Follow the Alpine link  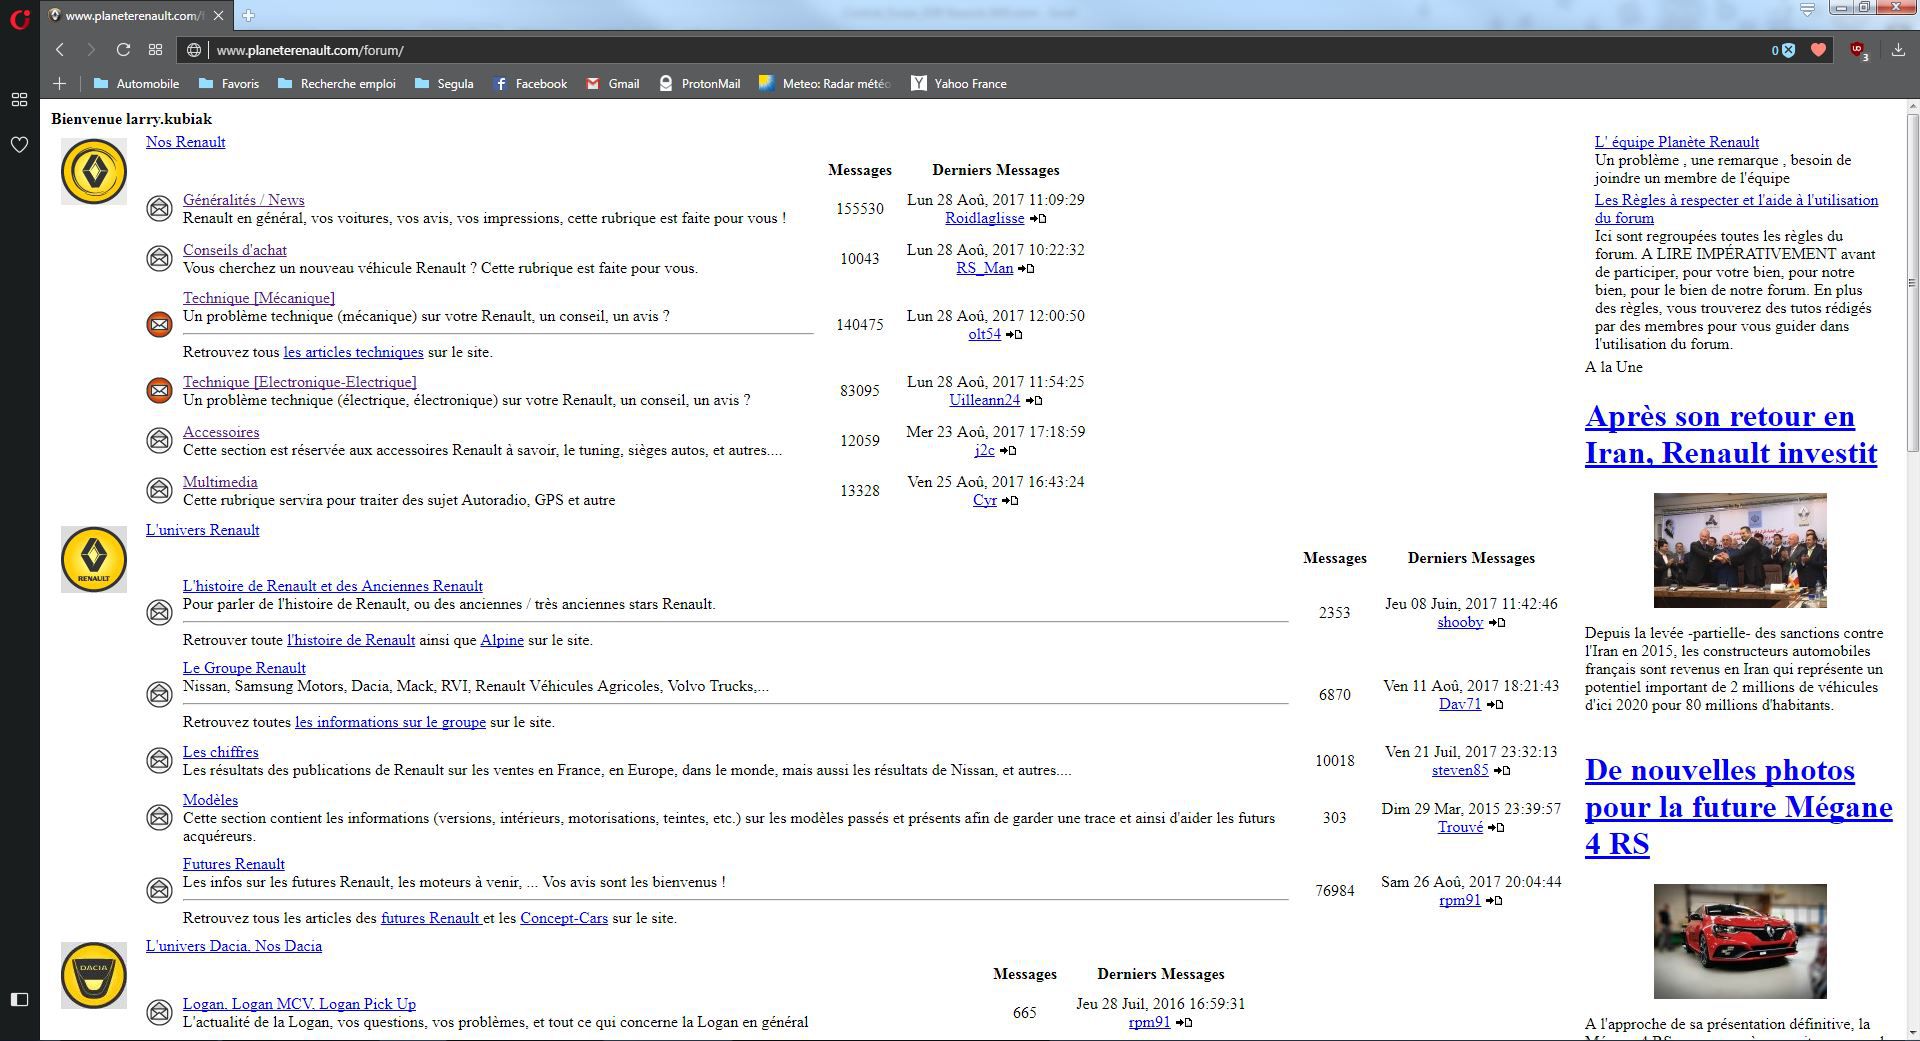point(501,640)
